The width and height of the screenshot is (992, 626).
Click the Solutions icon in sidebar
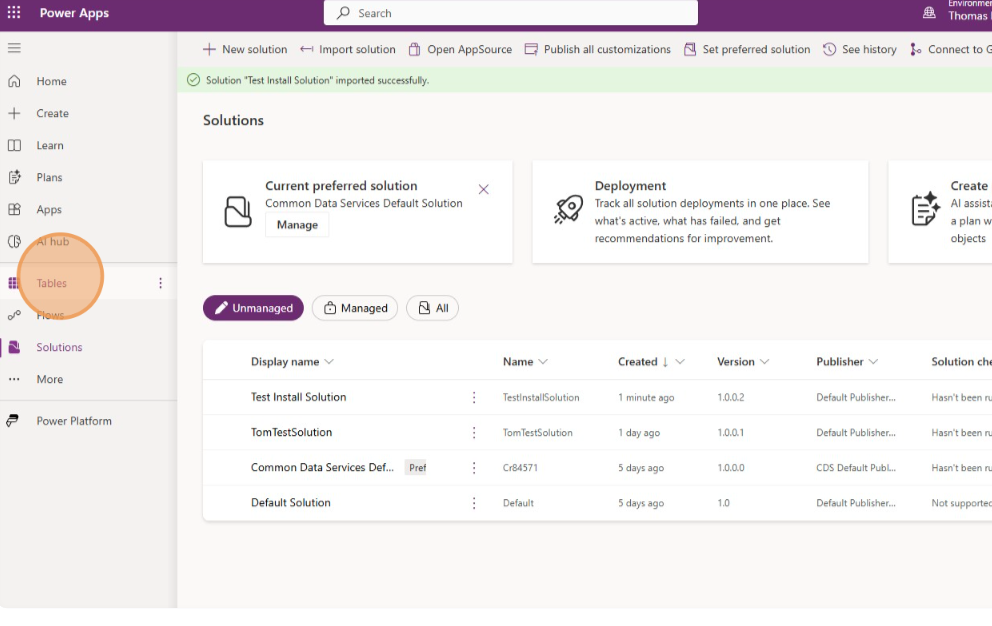[14, 347]
